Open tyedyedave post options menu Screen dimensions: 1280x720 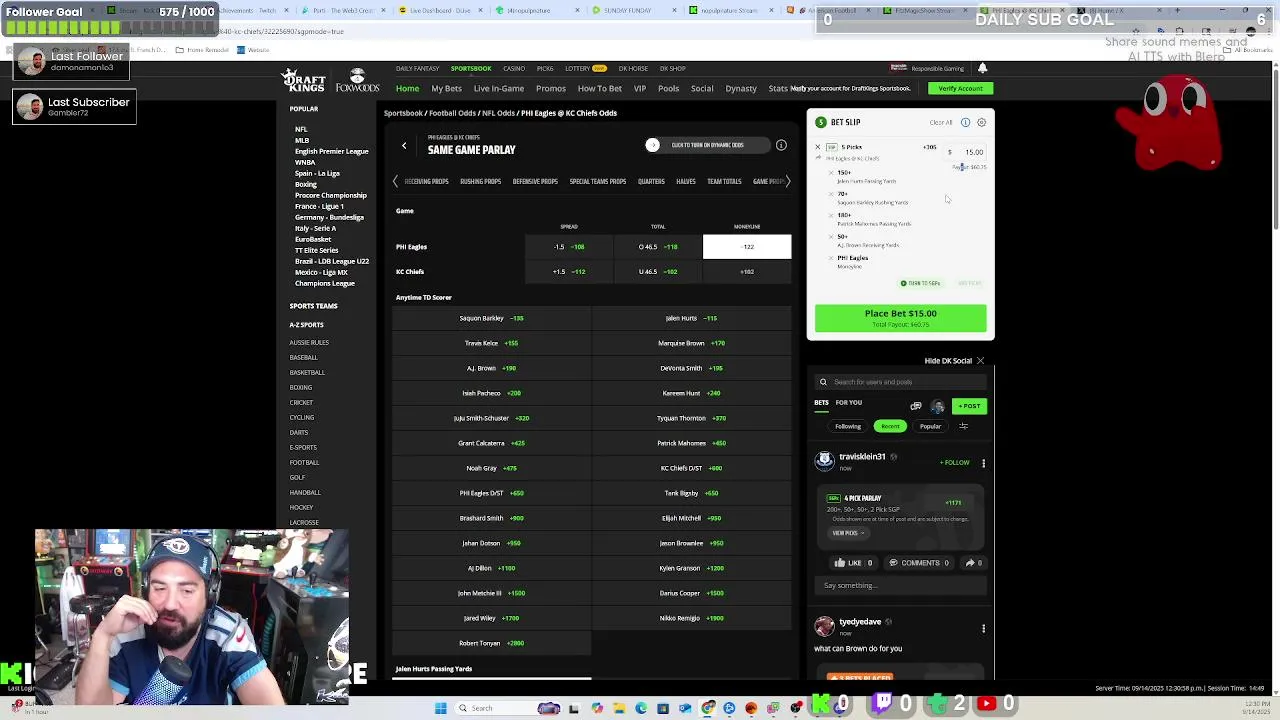[x=983, y=629]
